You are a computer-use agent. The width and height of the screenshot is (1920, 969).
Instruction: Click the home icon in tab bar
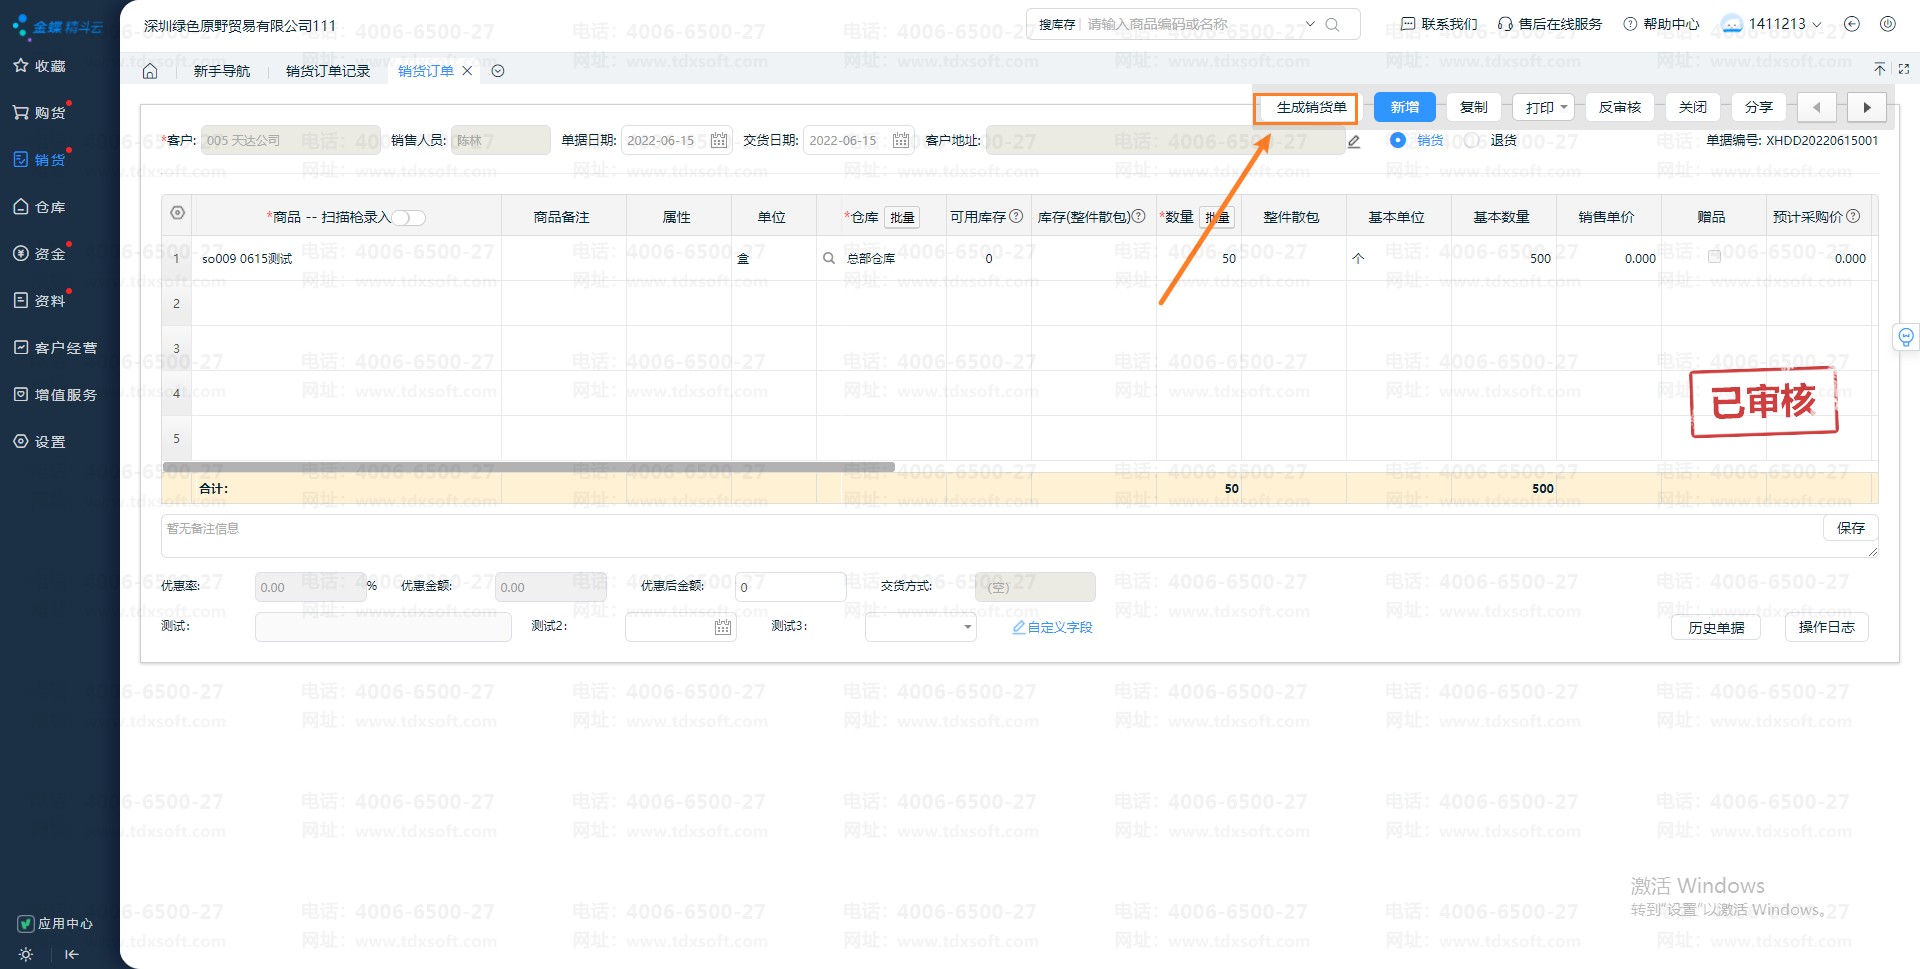point(150,71)
